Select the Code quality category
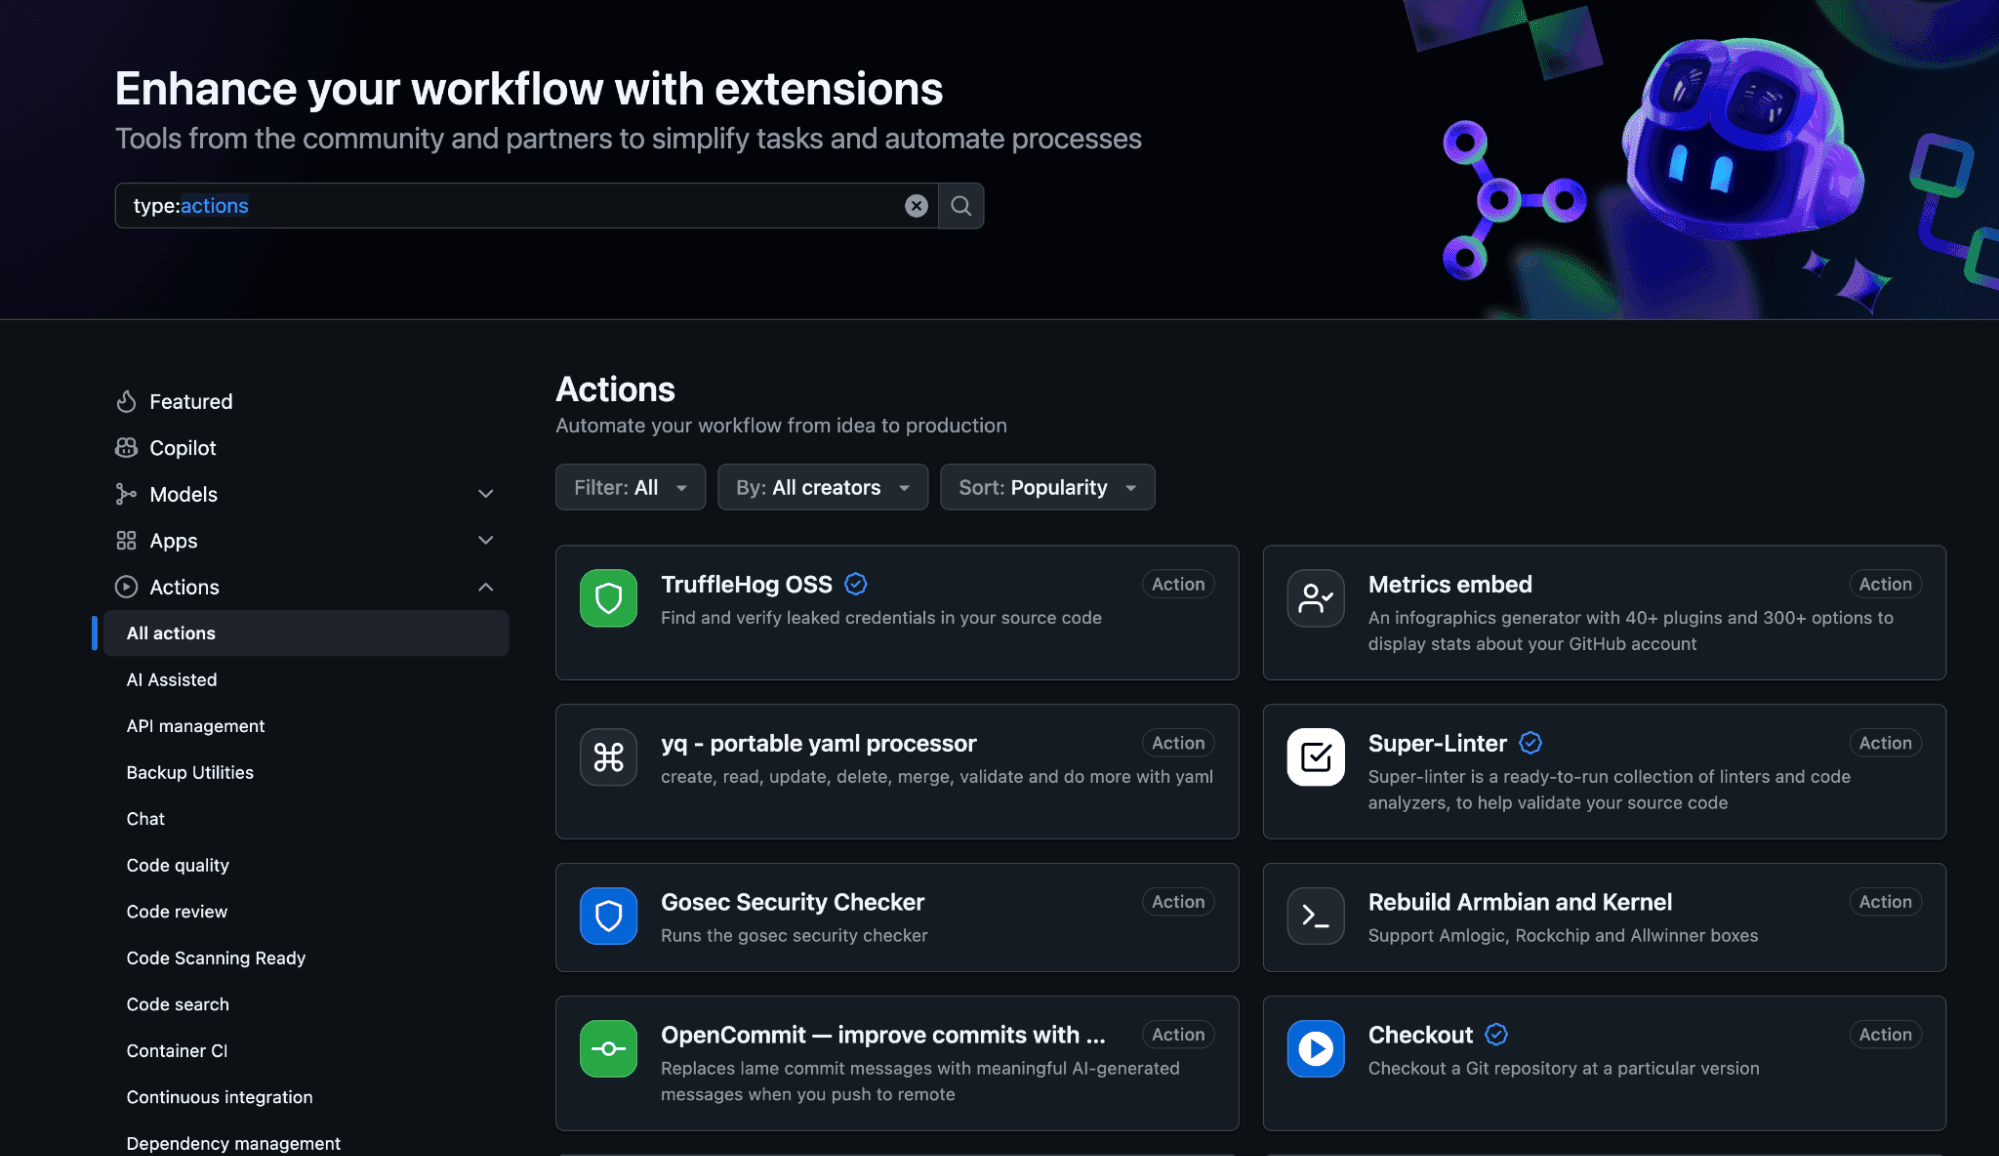 click(178, 866)
